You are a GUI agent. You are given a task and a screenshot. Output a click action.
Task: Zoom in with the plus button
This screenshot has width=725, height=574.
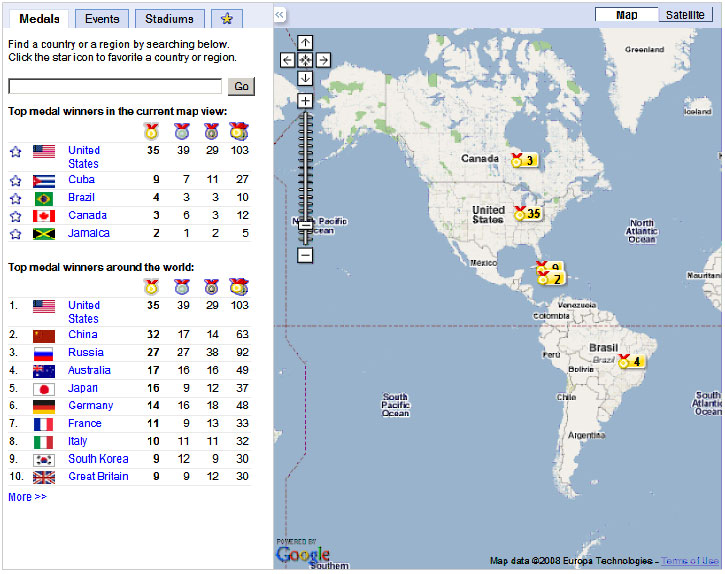pyautogui.click(x=305, y=100)
